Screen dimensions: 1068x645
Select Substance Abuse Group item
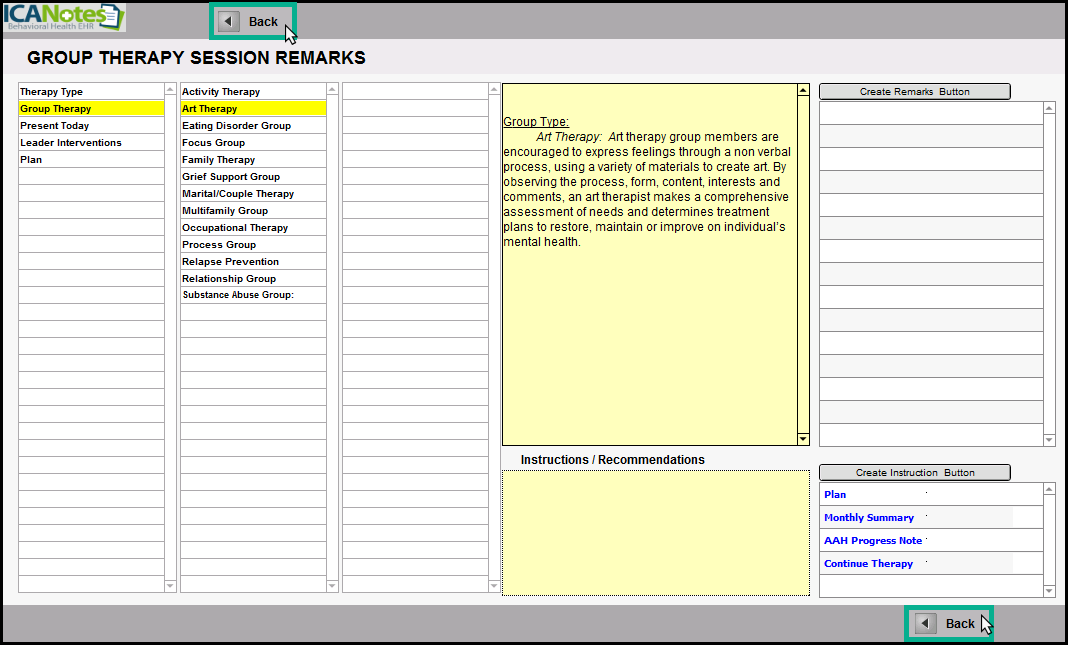[x=238, y=295]
